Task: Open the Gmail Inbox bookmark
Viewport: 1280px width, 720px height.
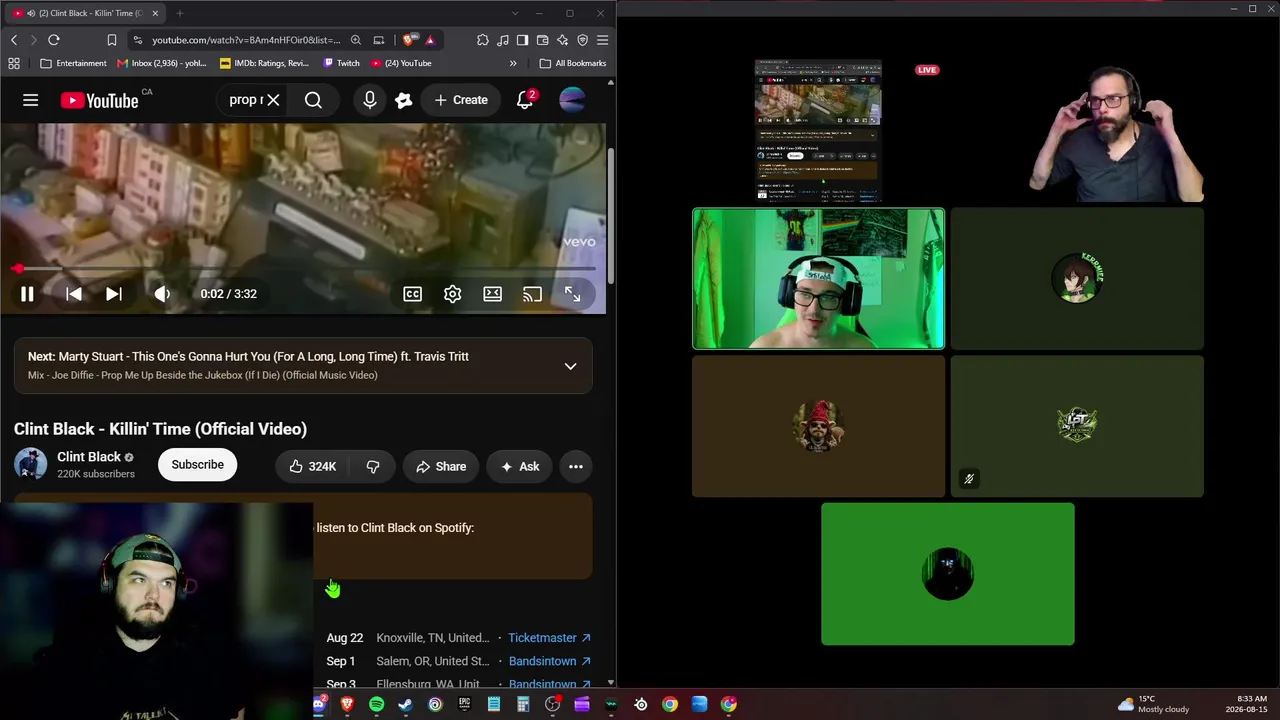Action: point(162,63)
